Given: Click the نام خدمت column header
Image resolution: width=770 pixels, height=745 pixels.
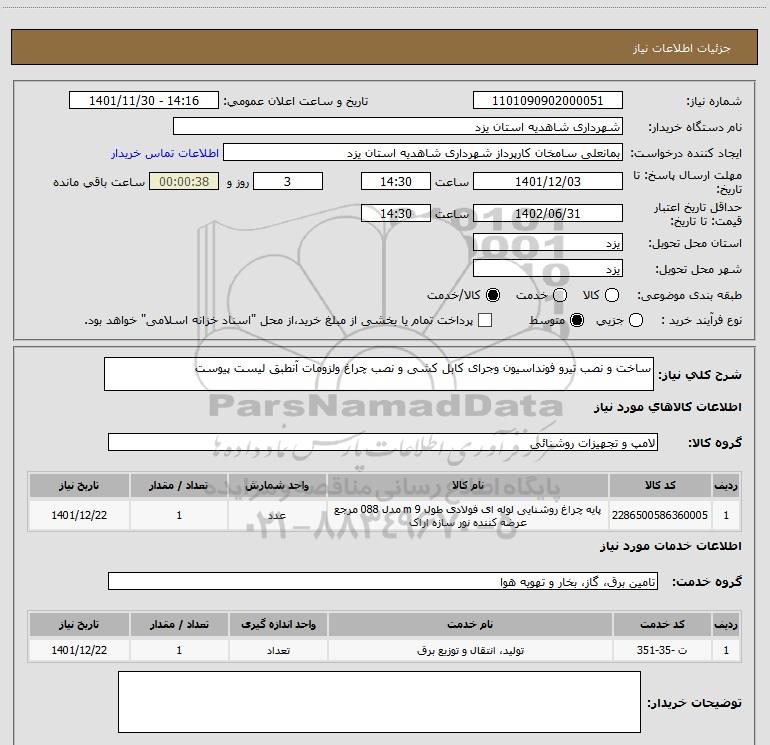Looking at the screenshot, I should (x=470, y=625).
